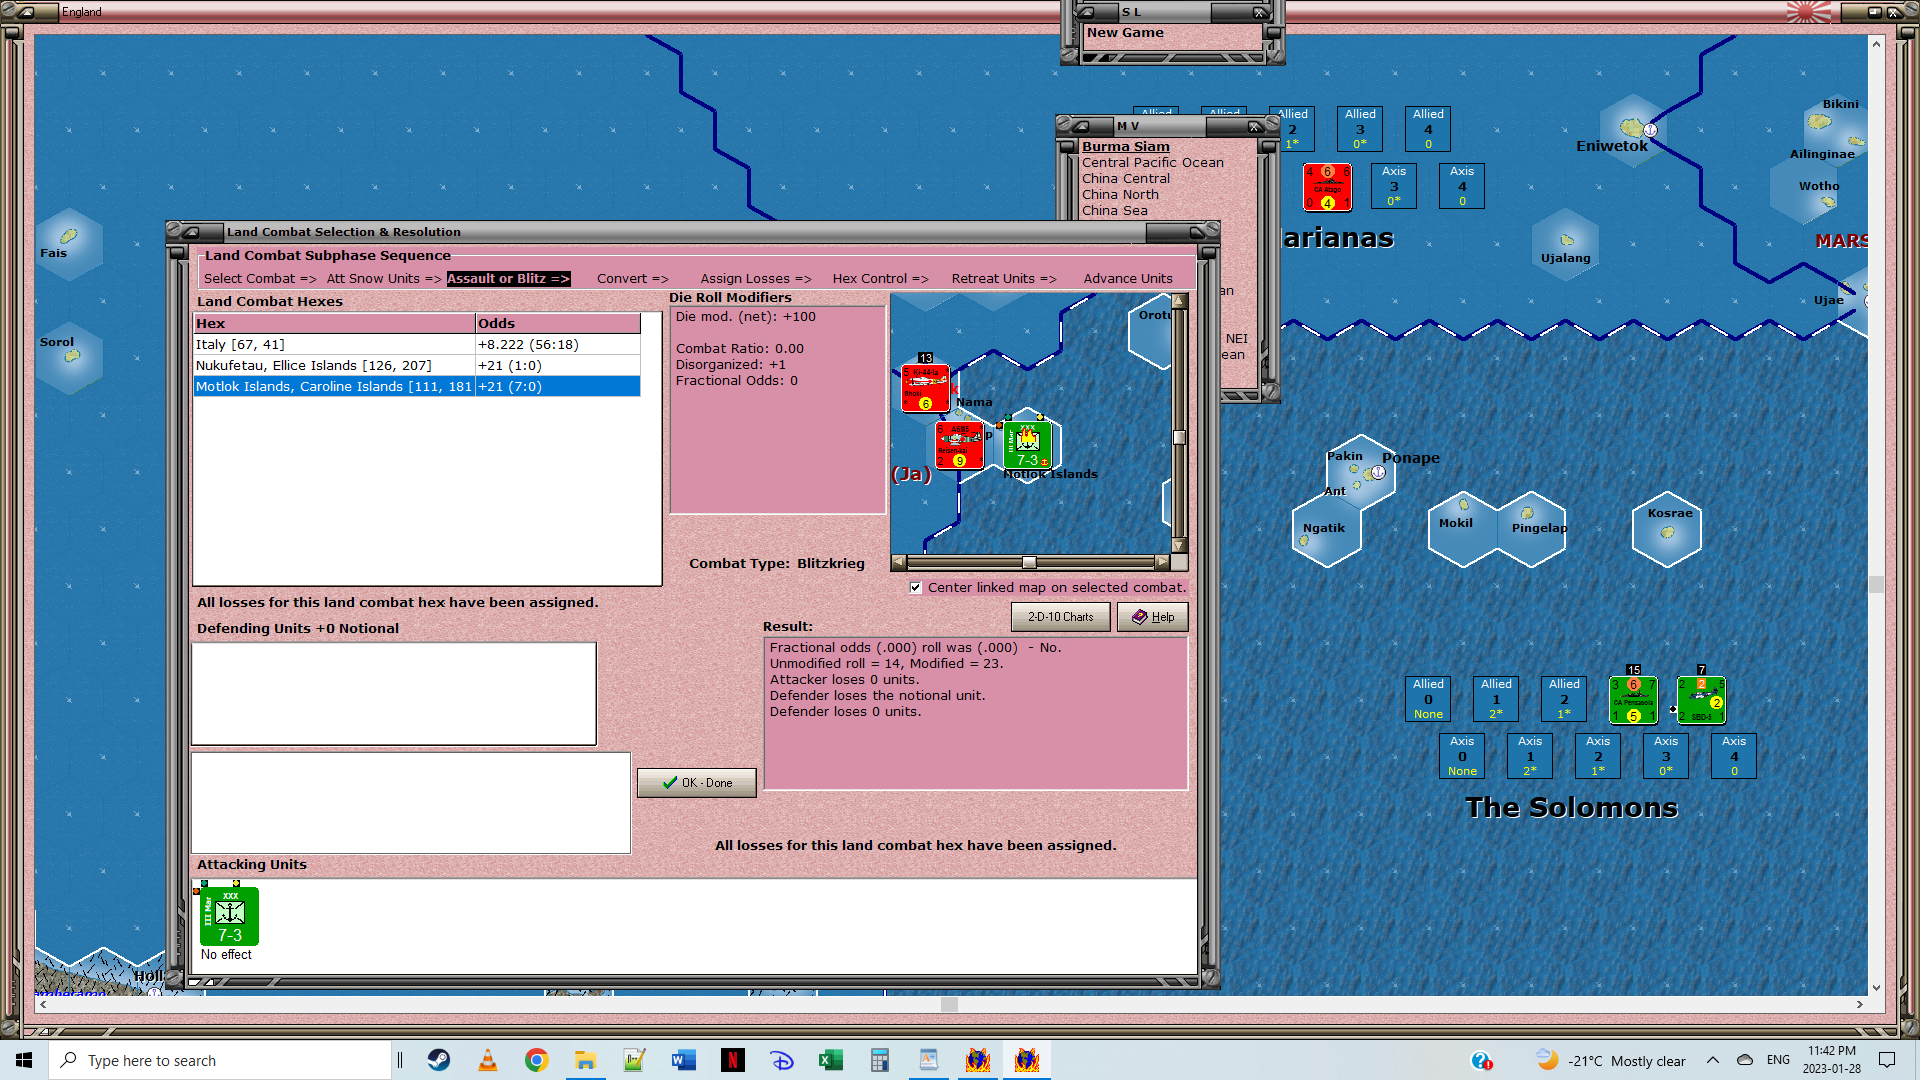The image size is (1920, 1080).
Task: Select Allied 0 None sea box in Solomons
Action: pyautogui.click(x=1428, y=699)
